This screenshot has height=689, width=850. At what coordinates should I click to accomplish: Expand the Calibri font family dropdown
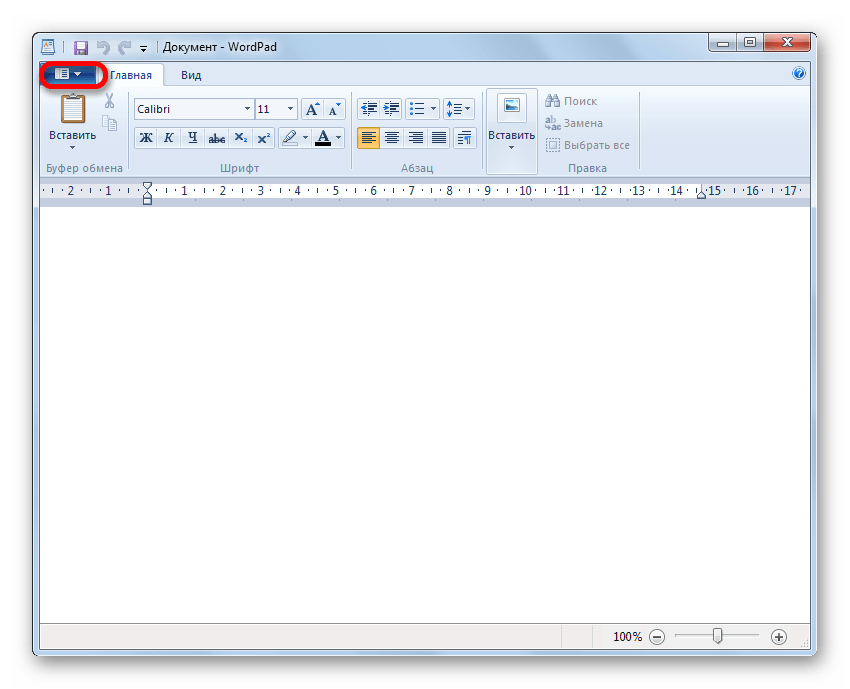click(247, 109)
